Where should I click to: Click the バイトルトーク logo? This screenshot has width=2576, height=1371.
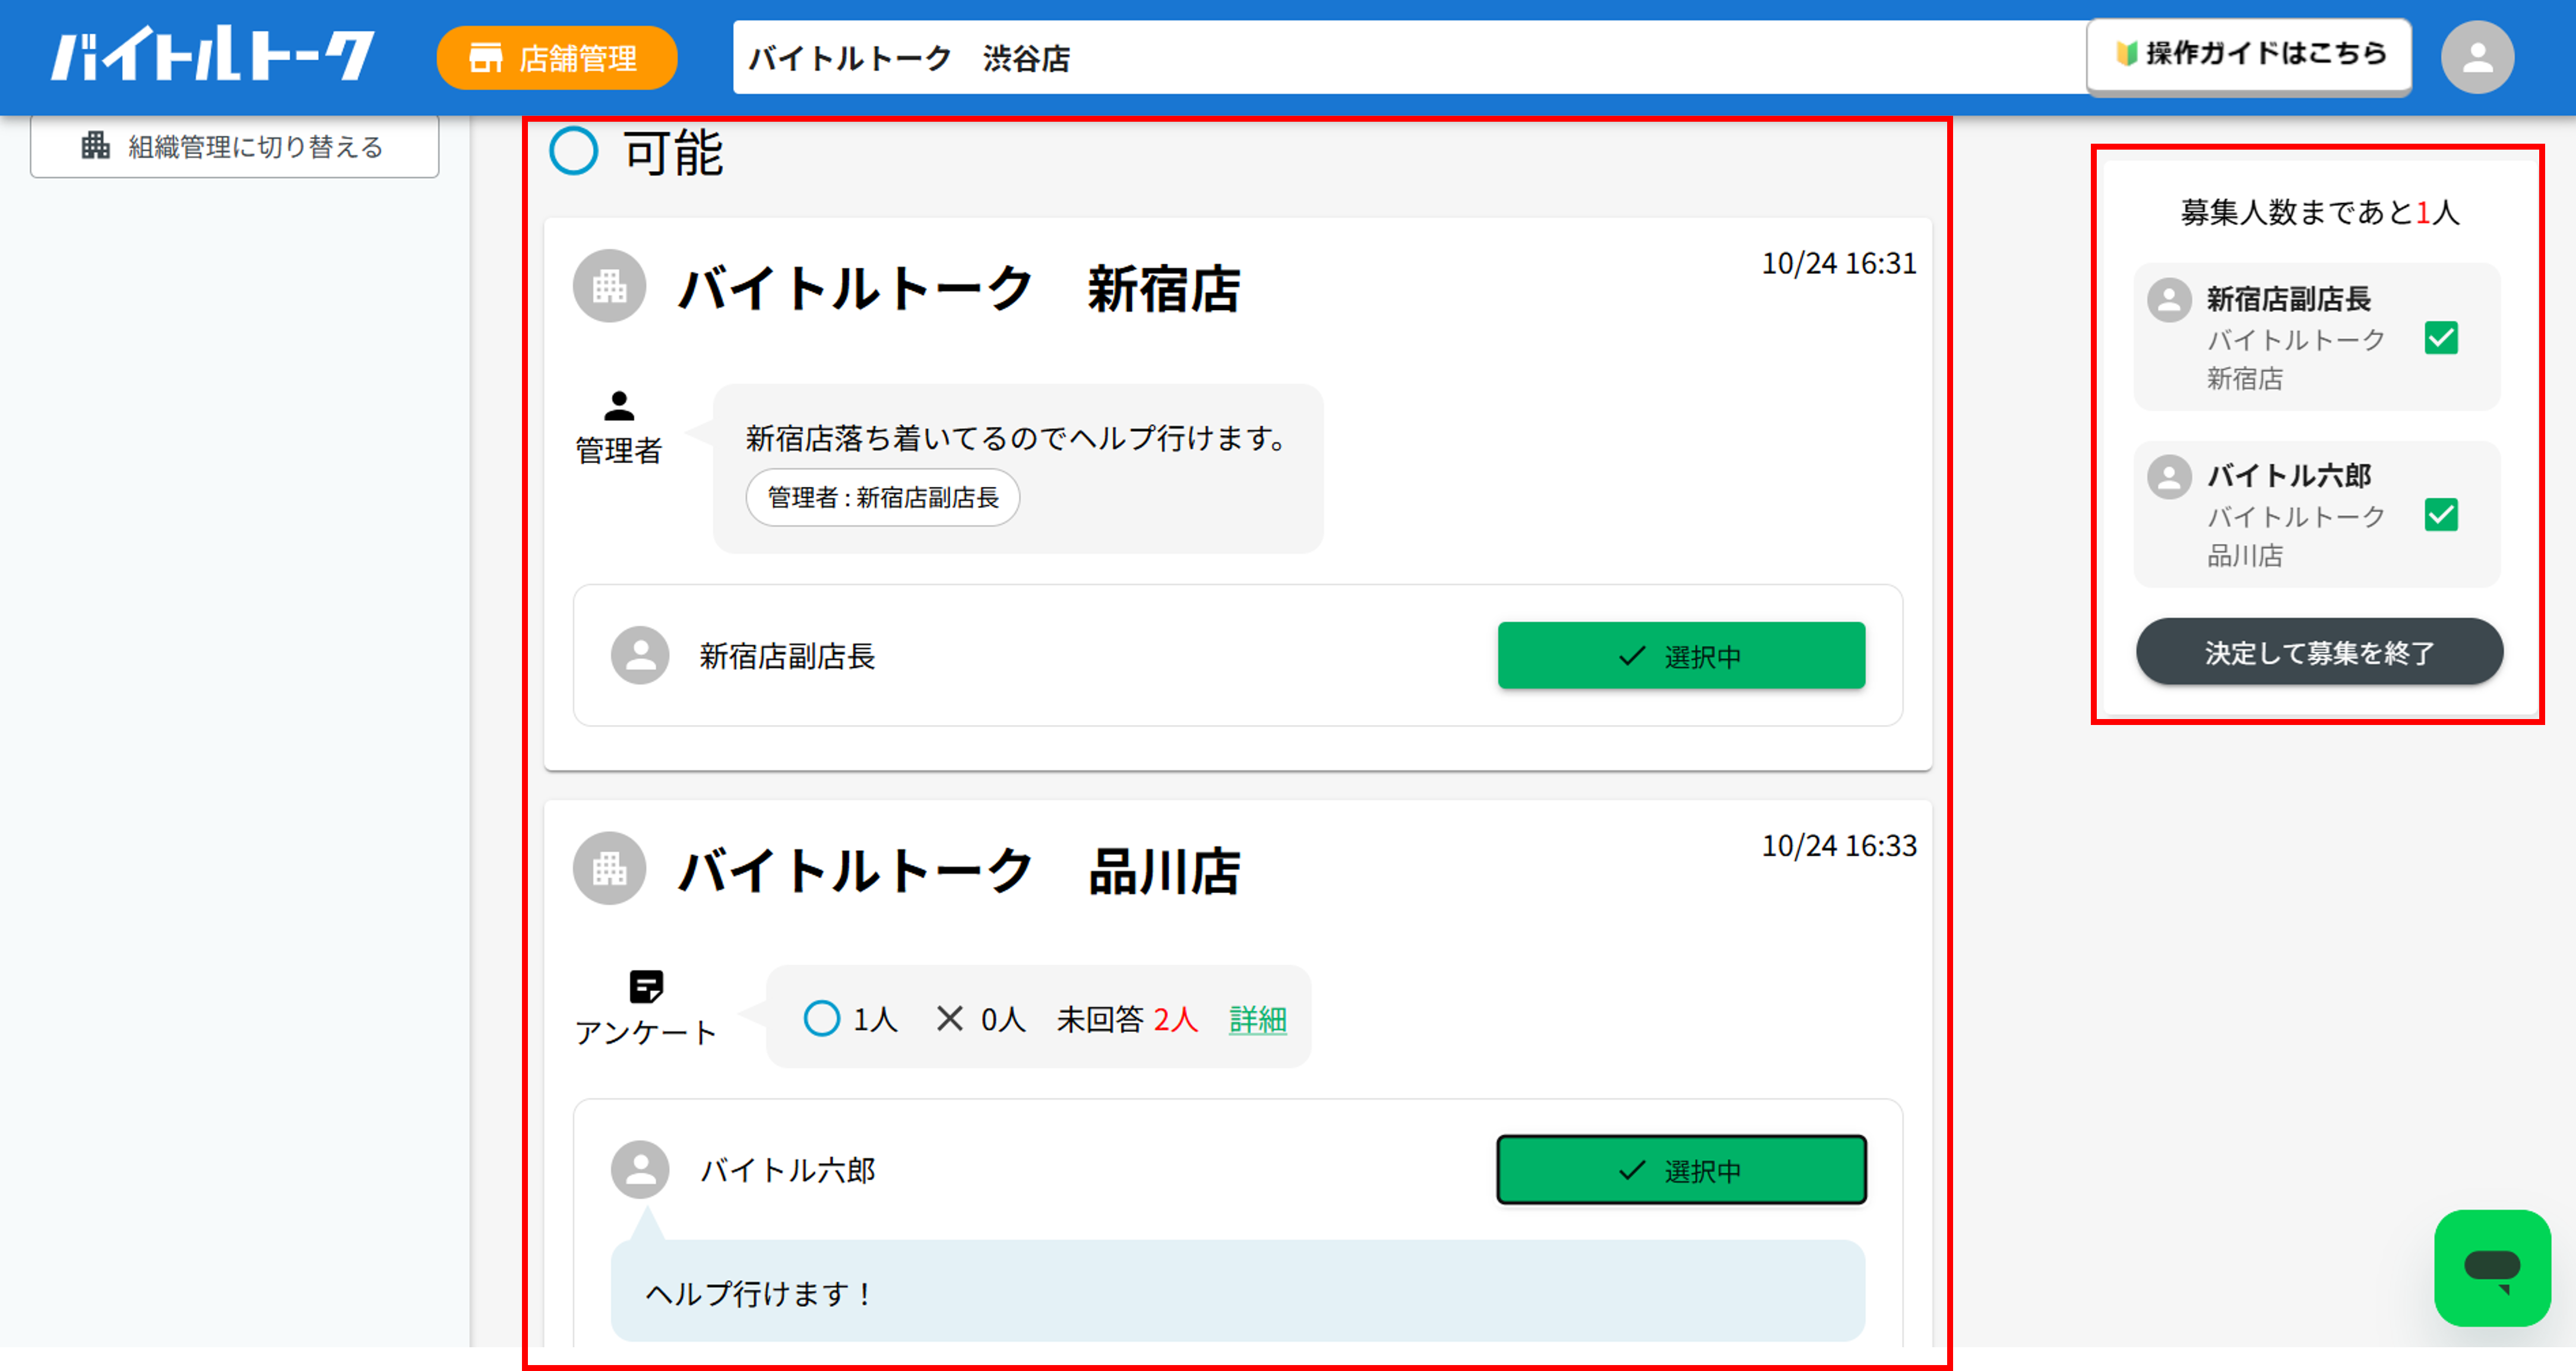[213, 55]
